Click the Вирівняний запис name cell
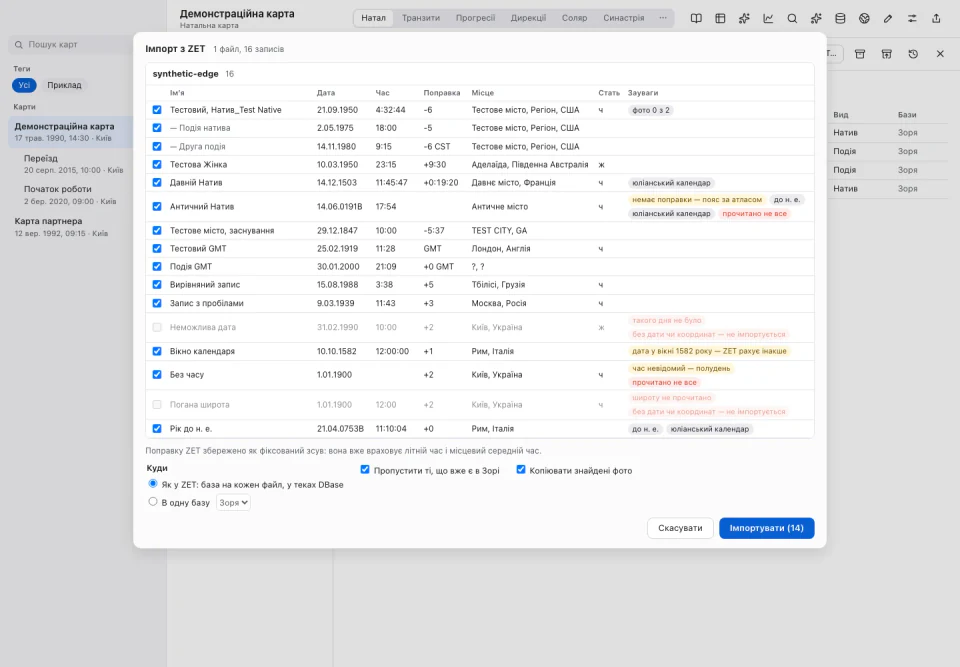 [x=205, y=284]
